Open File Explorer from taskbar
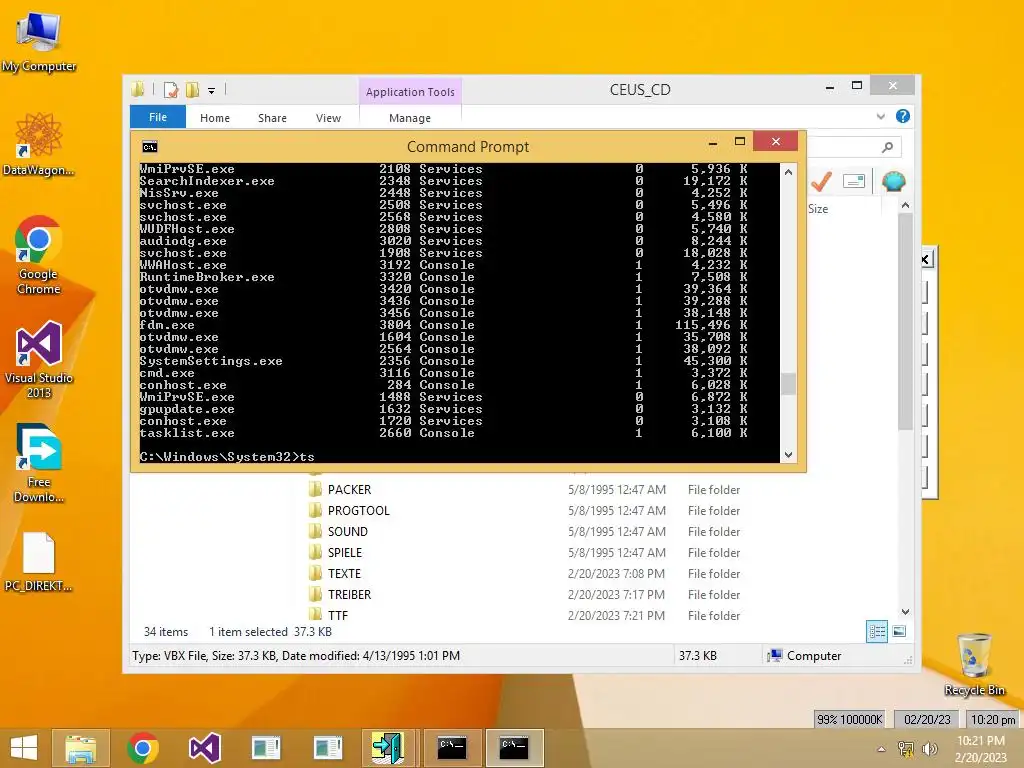Image resolution: width=1024 pixels, height=768 pixels. click(x=80, y=748)
